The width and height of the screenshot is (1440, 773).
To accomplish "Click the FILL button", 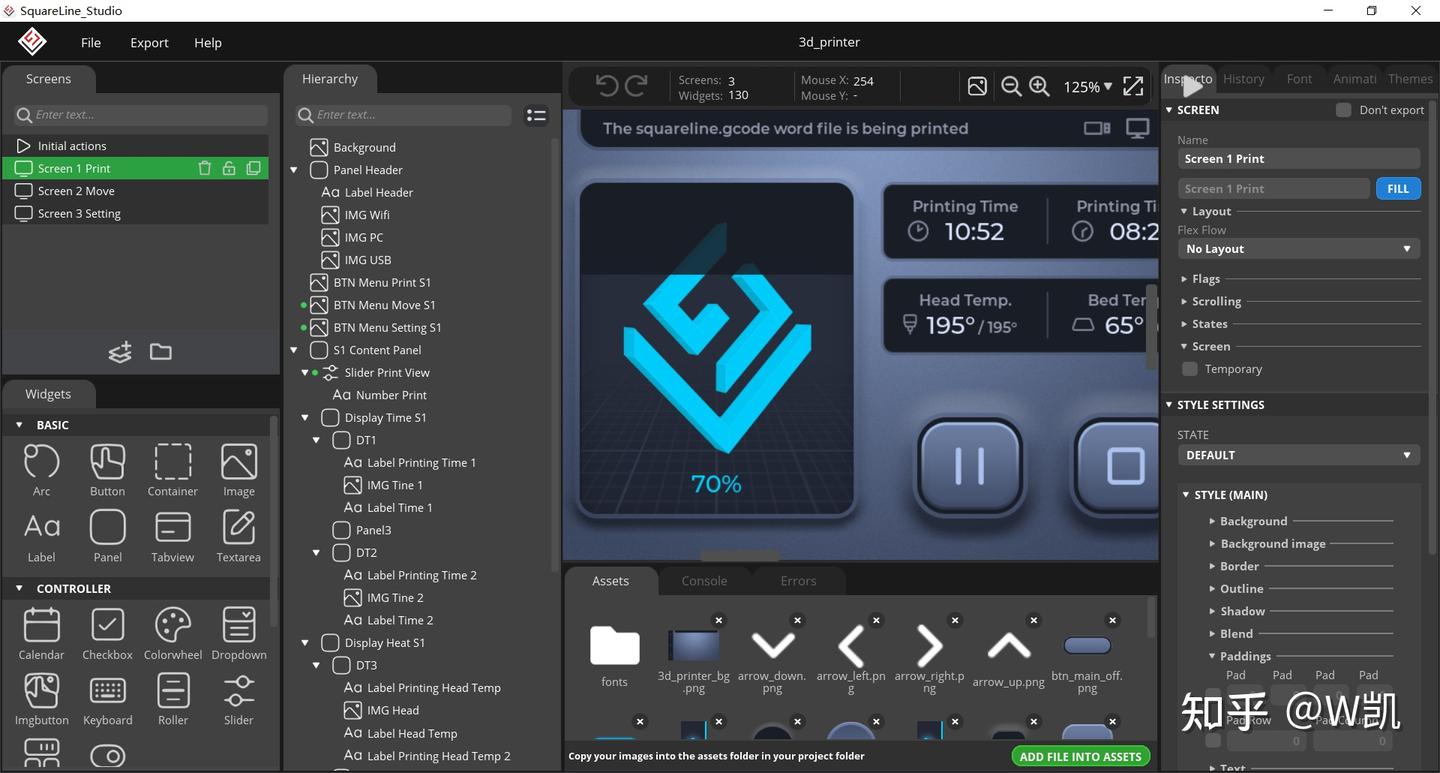I will click(x=1398, y=189).
